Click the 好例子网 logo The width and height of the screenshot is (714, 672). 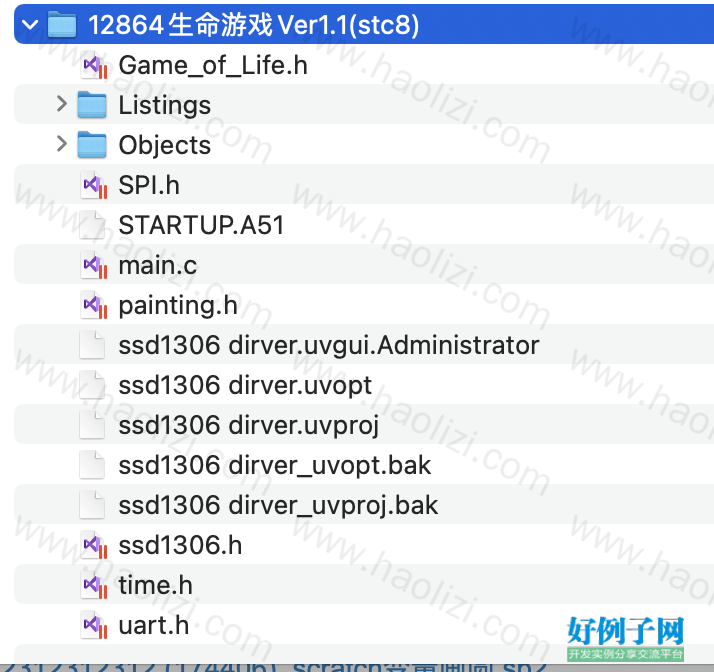(x=626, y=638)
